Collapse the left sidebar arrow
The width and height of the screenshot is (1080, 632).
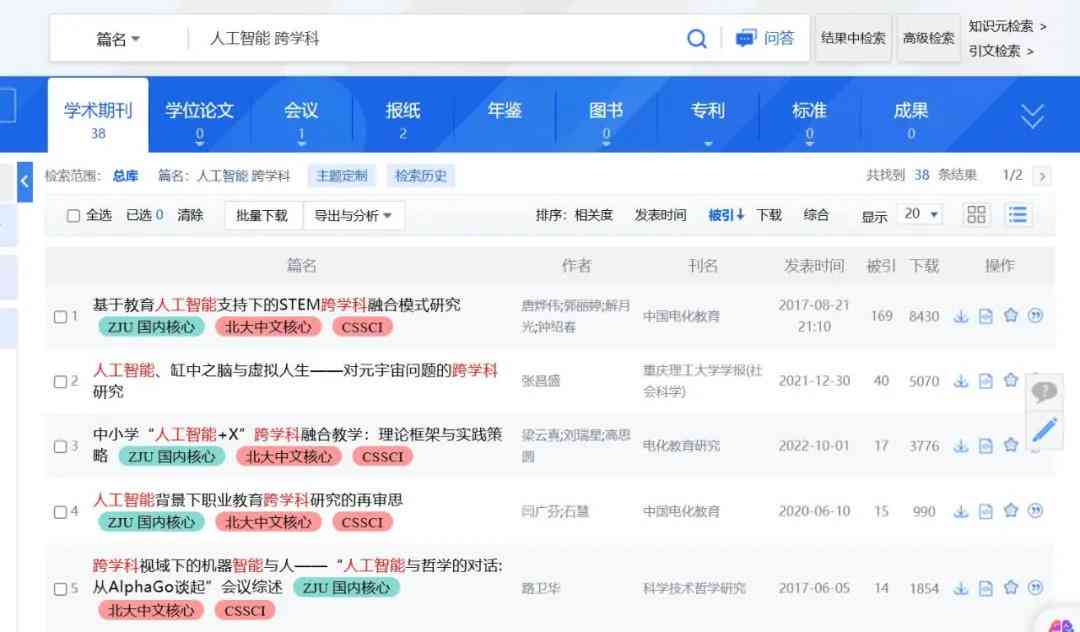tap(25, 182)
